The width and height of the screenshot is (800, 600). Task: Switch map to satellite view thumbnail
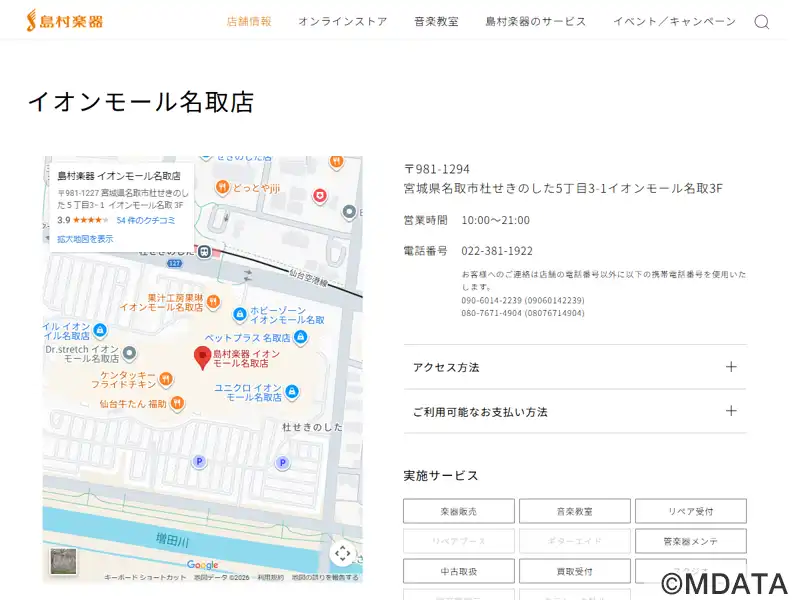click(63, 561)
